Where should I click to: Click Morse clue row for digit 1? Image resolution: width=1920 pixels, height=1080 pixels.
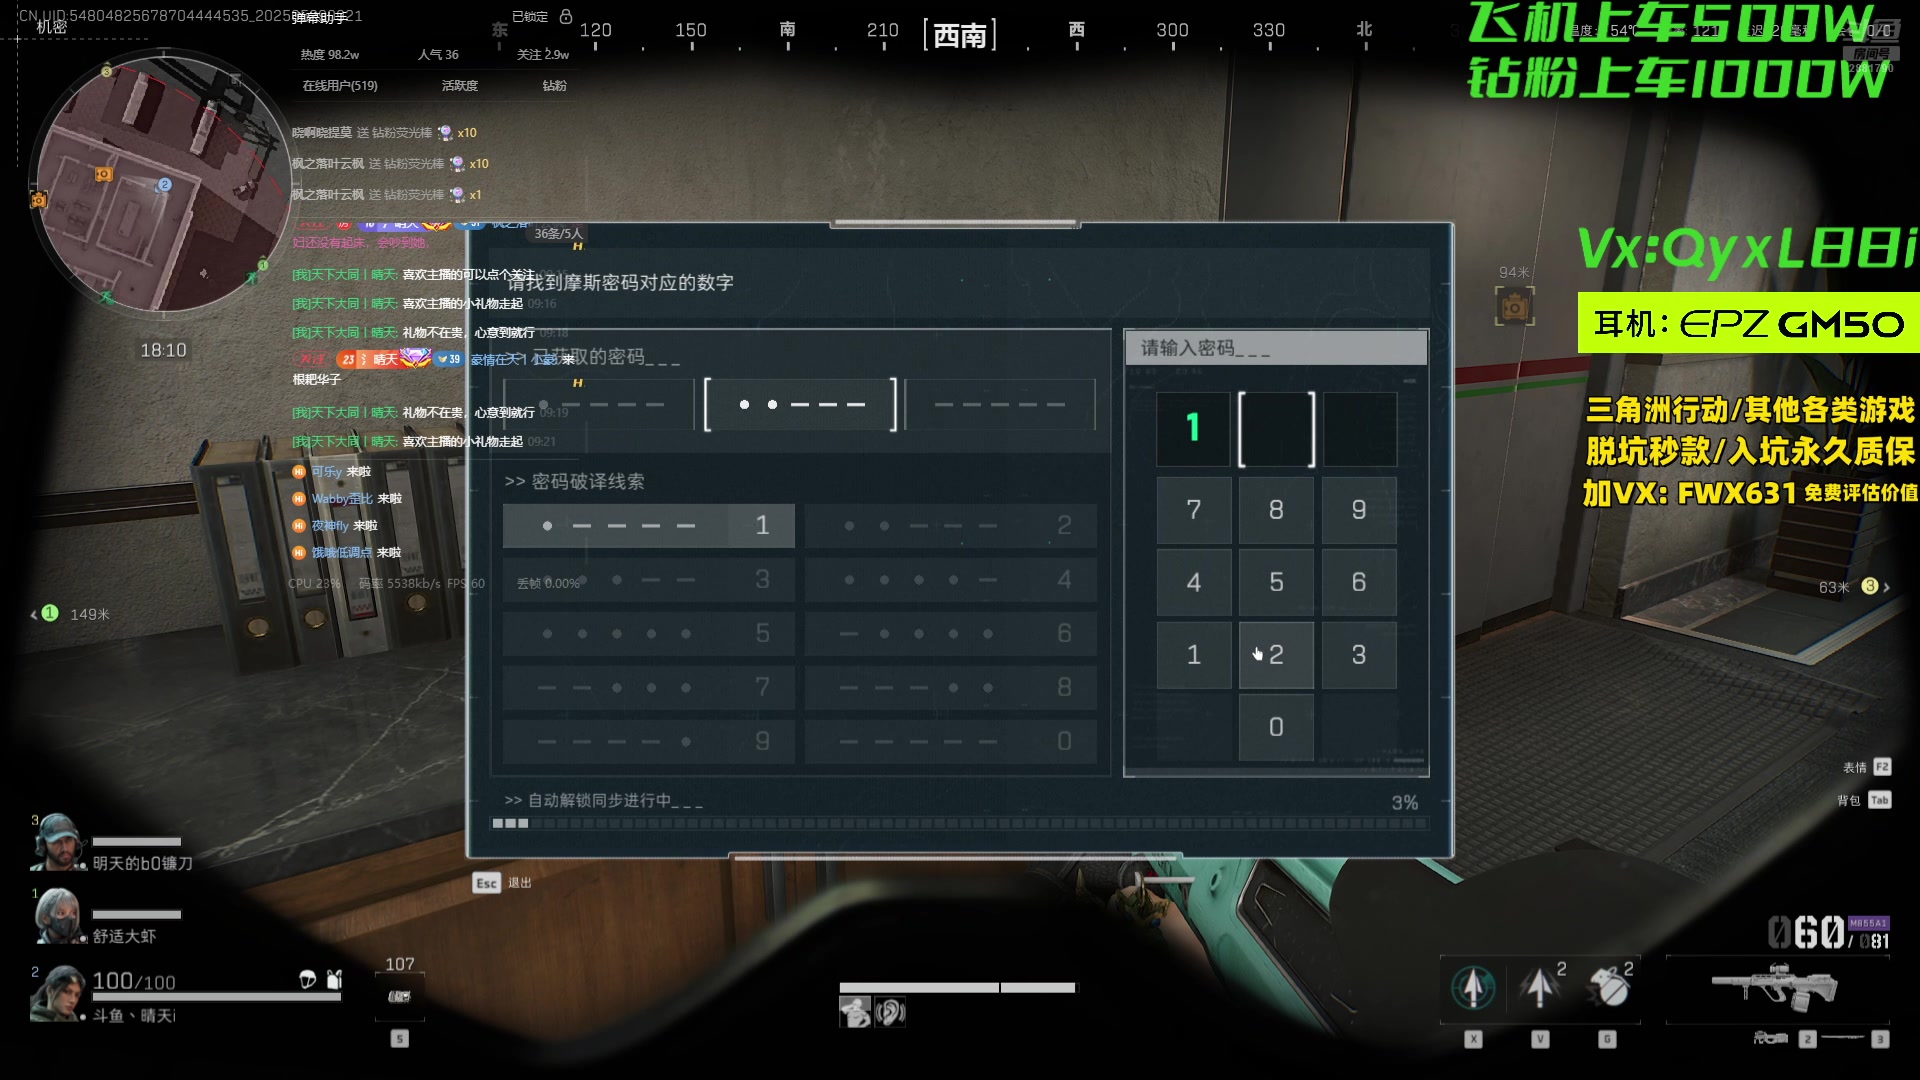tap(648, 525)
